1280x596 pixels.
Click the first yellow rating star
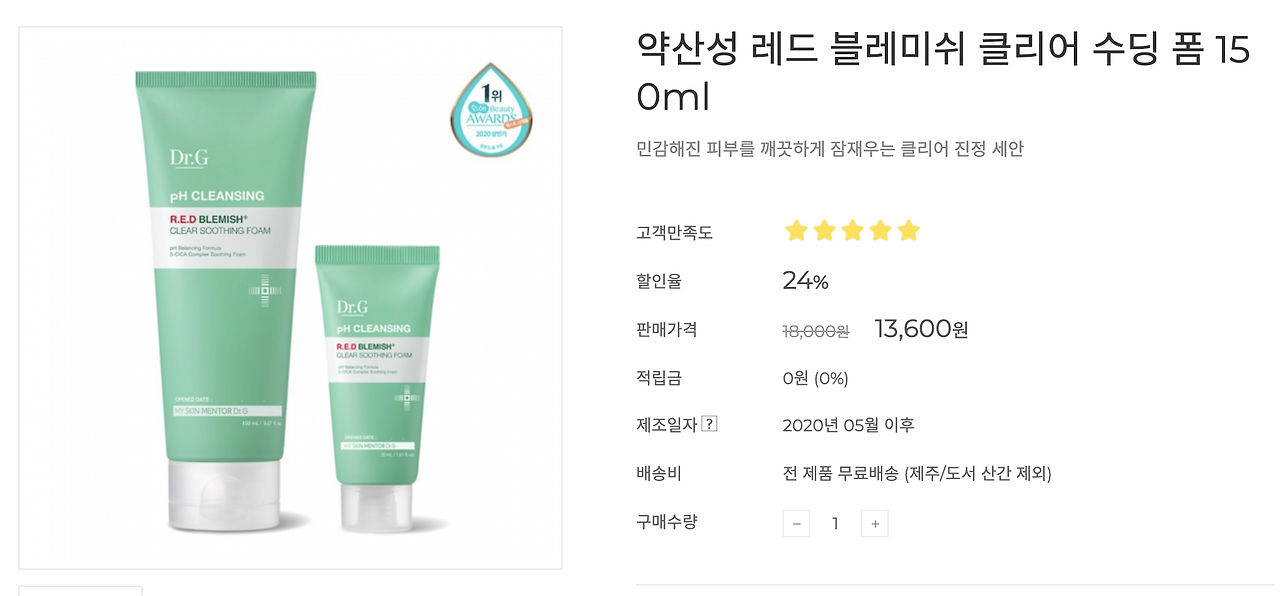coord(796,231)
